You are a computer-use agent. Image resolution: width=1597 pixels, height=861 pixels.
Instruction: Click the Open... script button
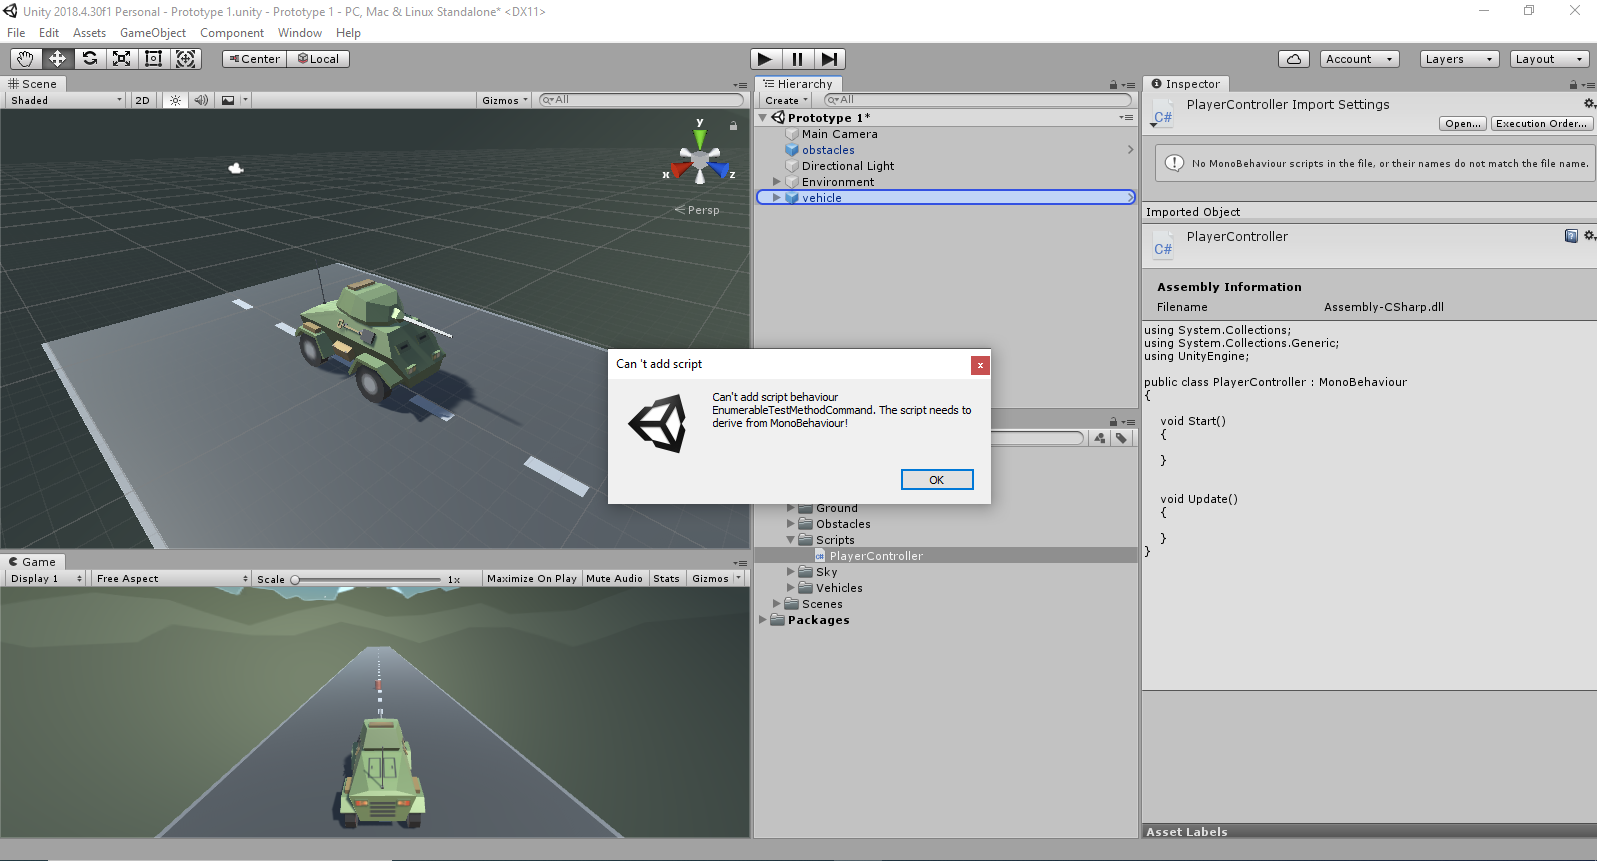click(1463, 124)
